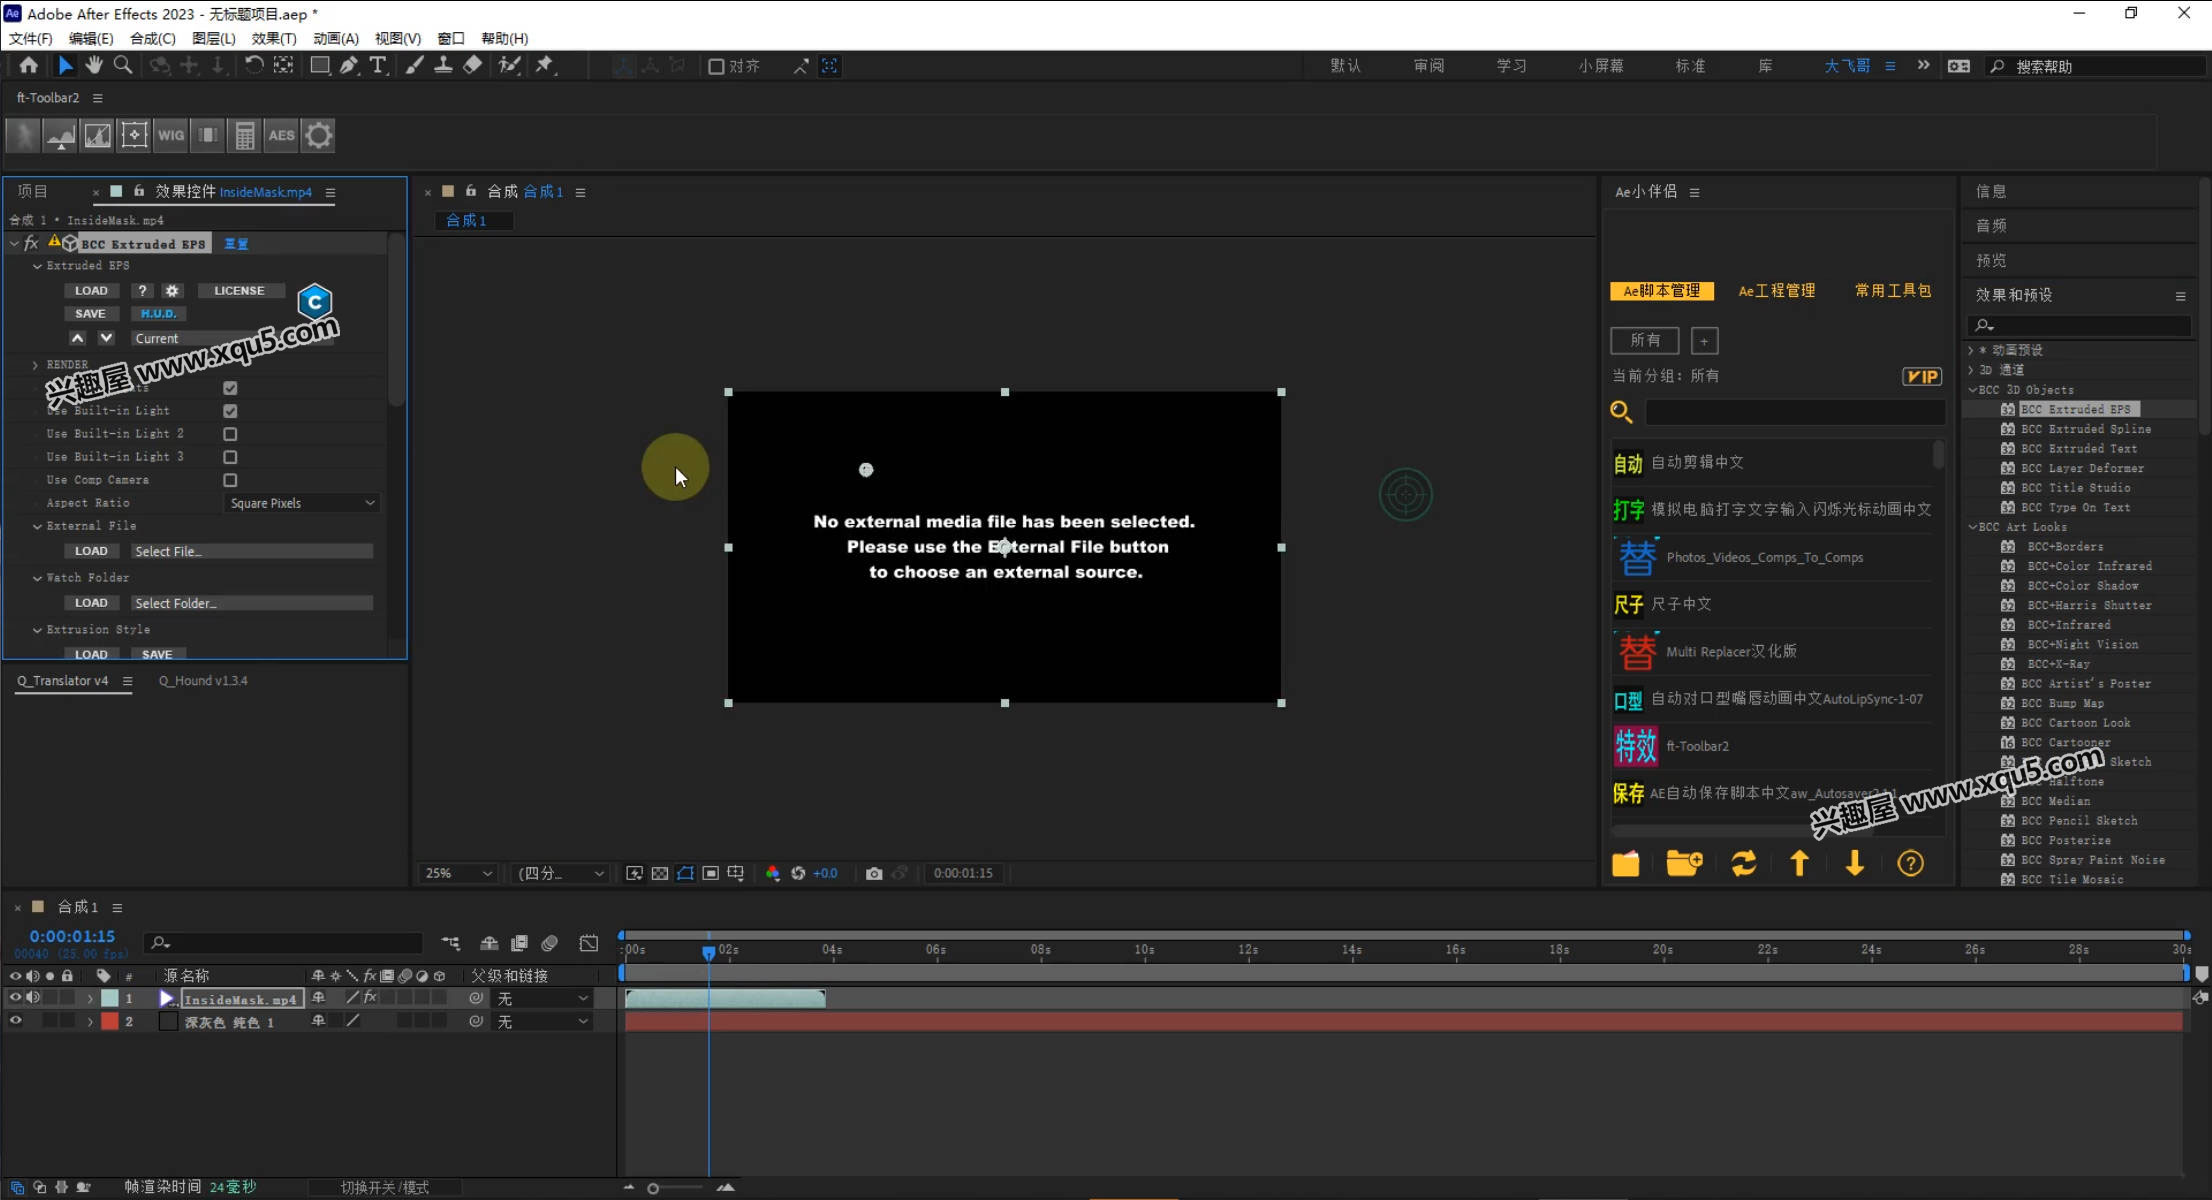Toggle transparency grid in viewer footer
The width and height of the screenshot is (2212, 1200).
[x=660, y=873]
